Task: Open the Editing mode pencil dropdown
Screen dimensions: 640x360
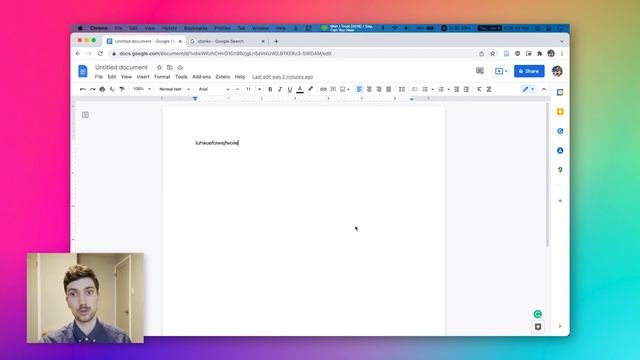Action: (528, 89)
